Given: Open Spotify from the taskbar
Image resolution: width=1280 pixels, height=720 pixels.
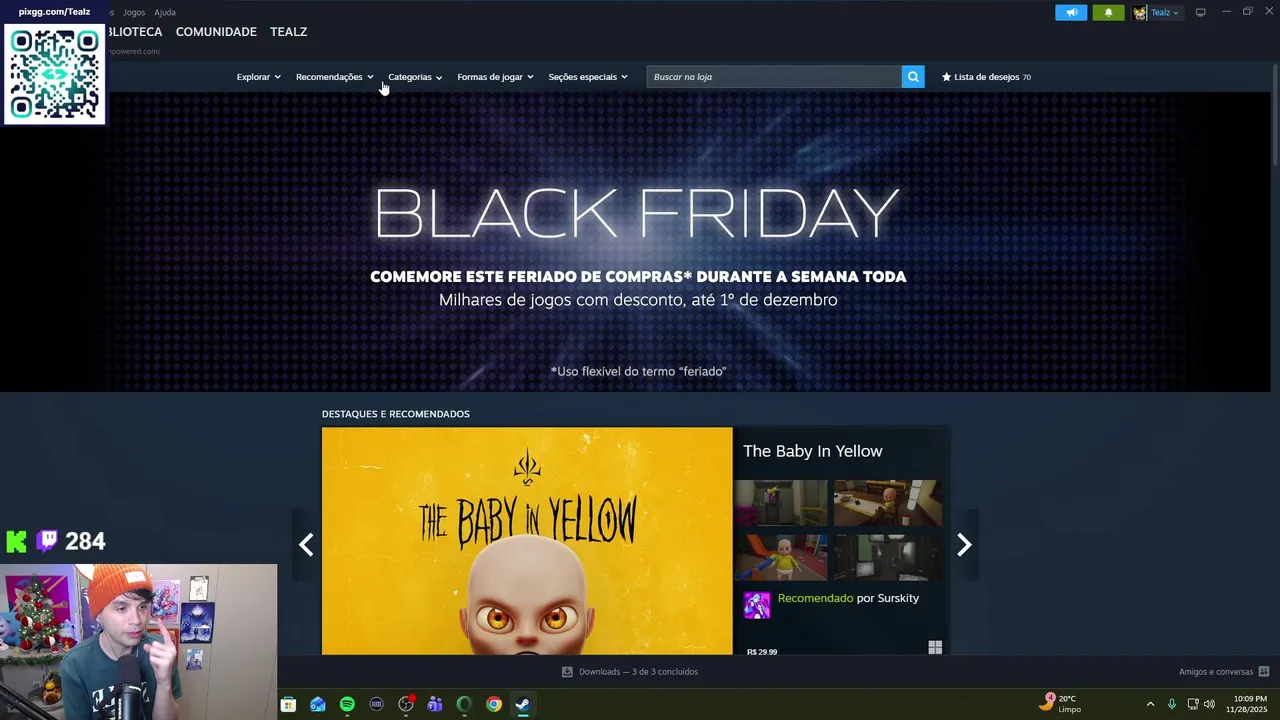Looking at the screenshot, I should (x=347, y=704).
